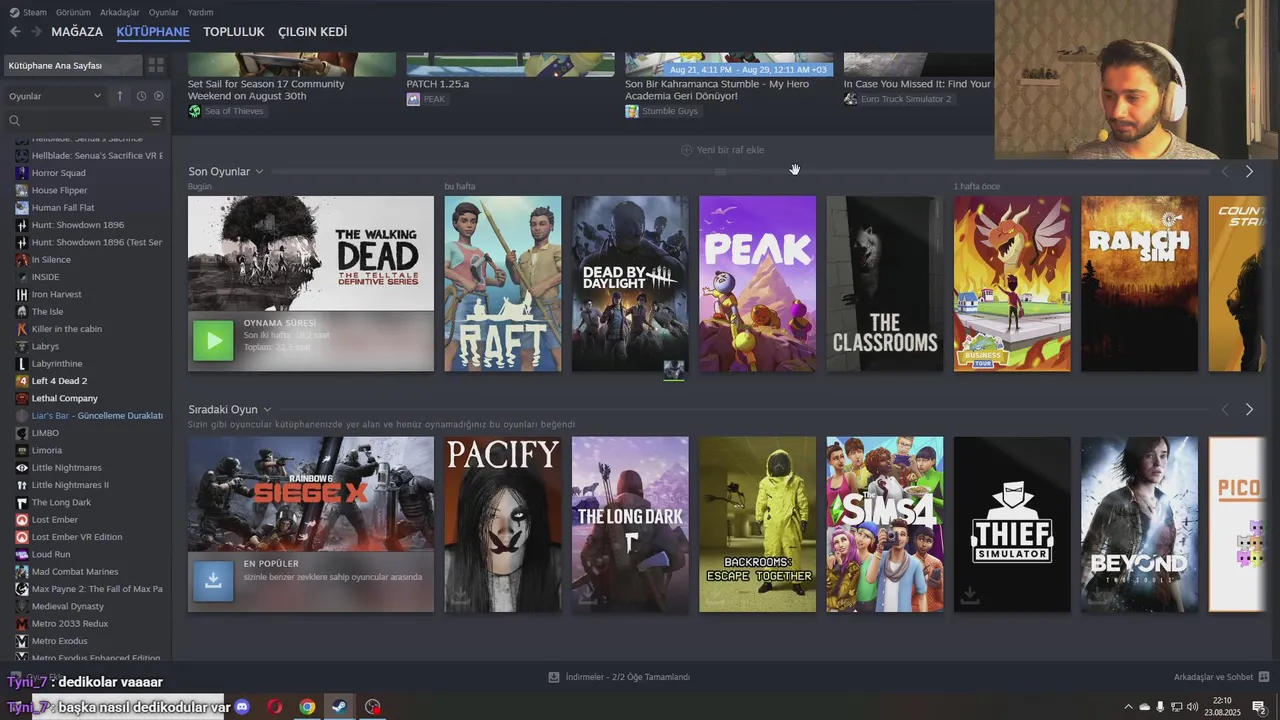Open Sea of Thieves news link

(226, 111)
